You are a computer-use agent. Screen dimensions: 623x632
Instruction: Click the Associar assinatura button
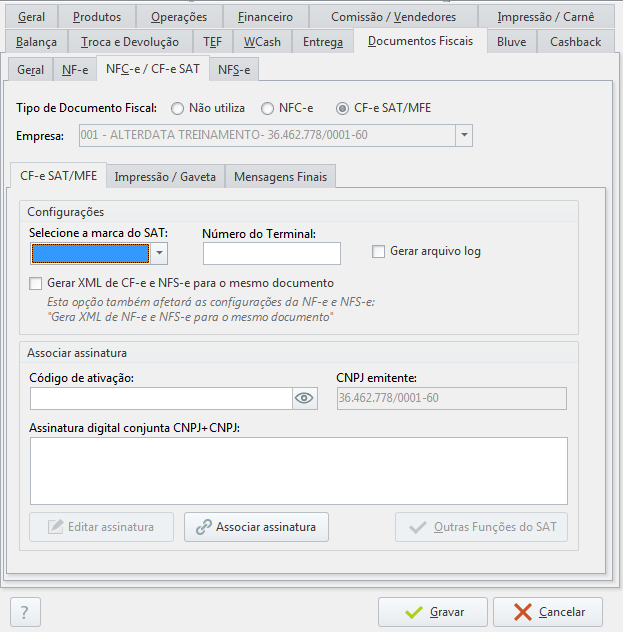click(256, 527)
